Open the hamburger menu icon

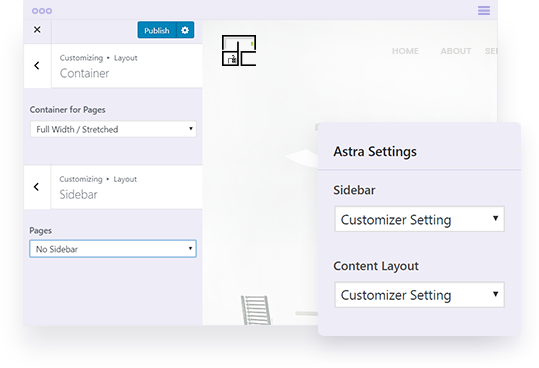tap(484, 11)
